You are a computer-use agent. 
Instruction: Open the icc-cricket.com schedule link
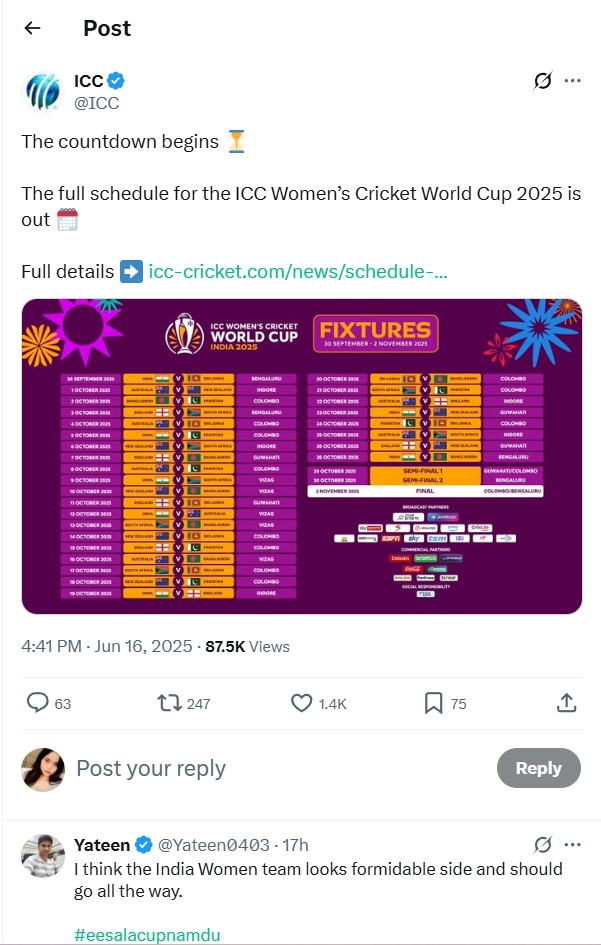click(298, 271)
